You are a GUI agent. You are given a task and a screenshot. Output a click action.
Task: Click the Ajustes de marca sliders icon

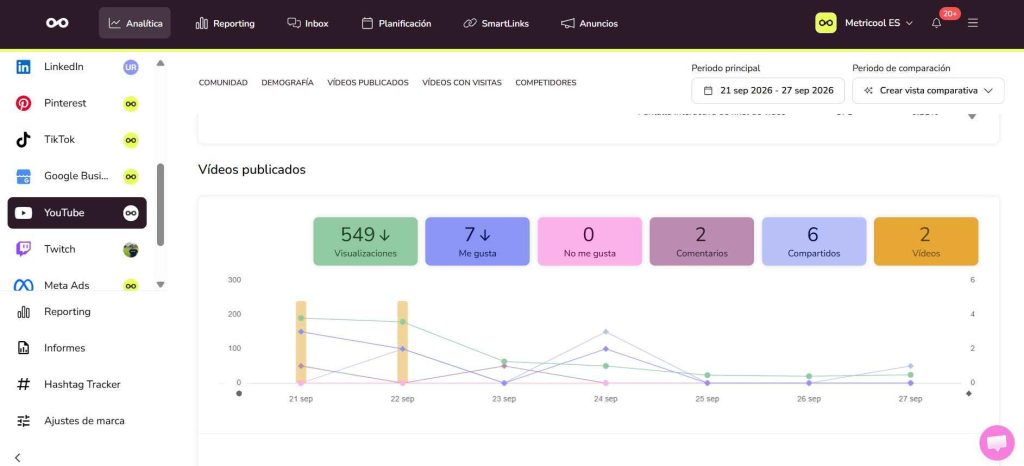[24, 421]
